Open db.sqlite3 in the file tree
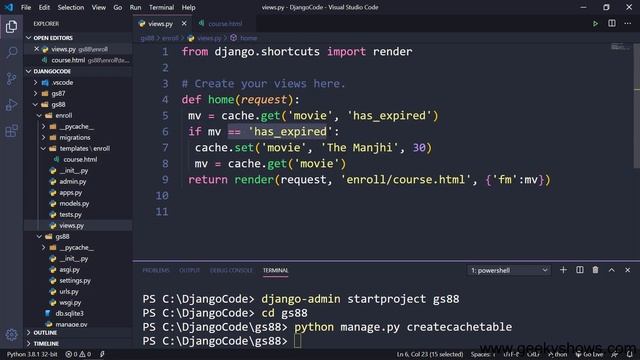The width and height of the screenshot is (640, 360). tap(69, 313)
